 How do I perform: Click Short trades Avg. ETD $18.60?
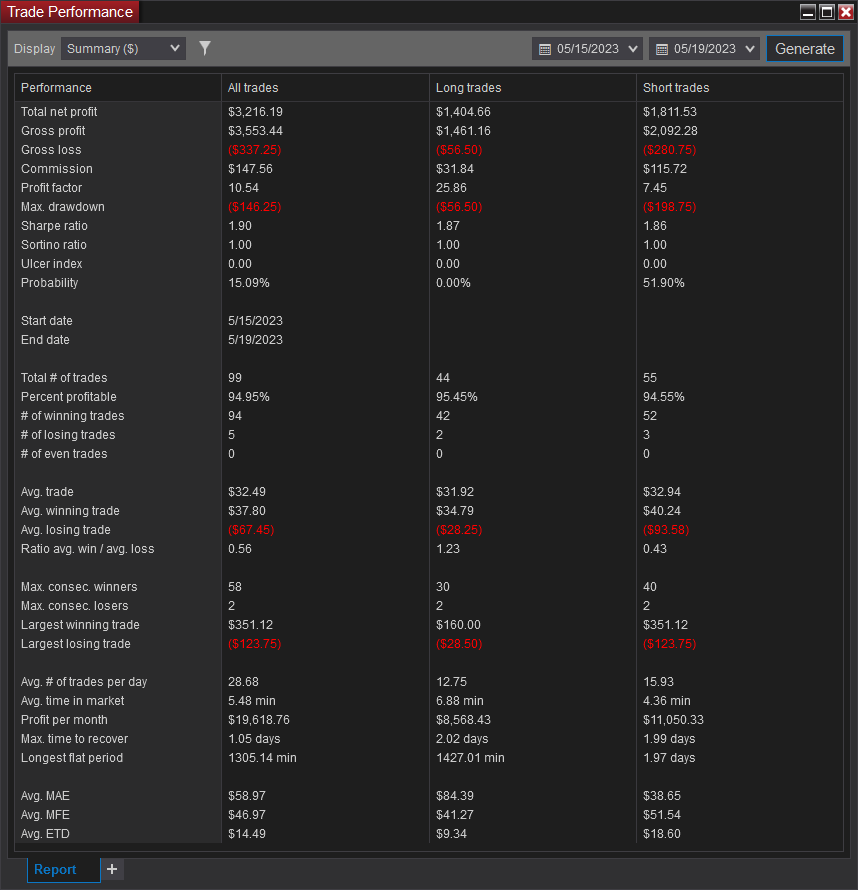coord(662,834)
